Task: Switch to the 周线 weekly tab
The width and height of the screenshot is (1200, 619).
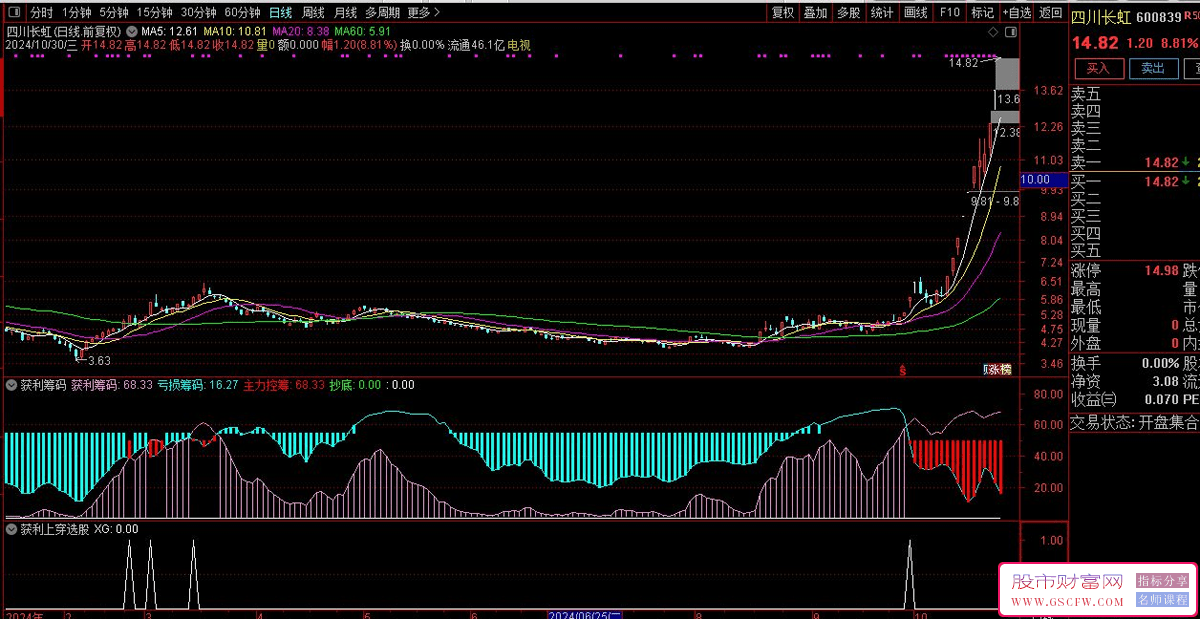Action: tap(313, 13)
